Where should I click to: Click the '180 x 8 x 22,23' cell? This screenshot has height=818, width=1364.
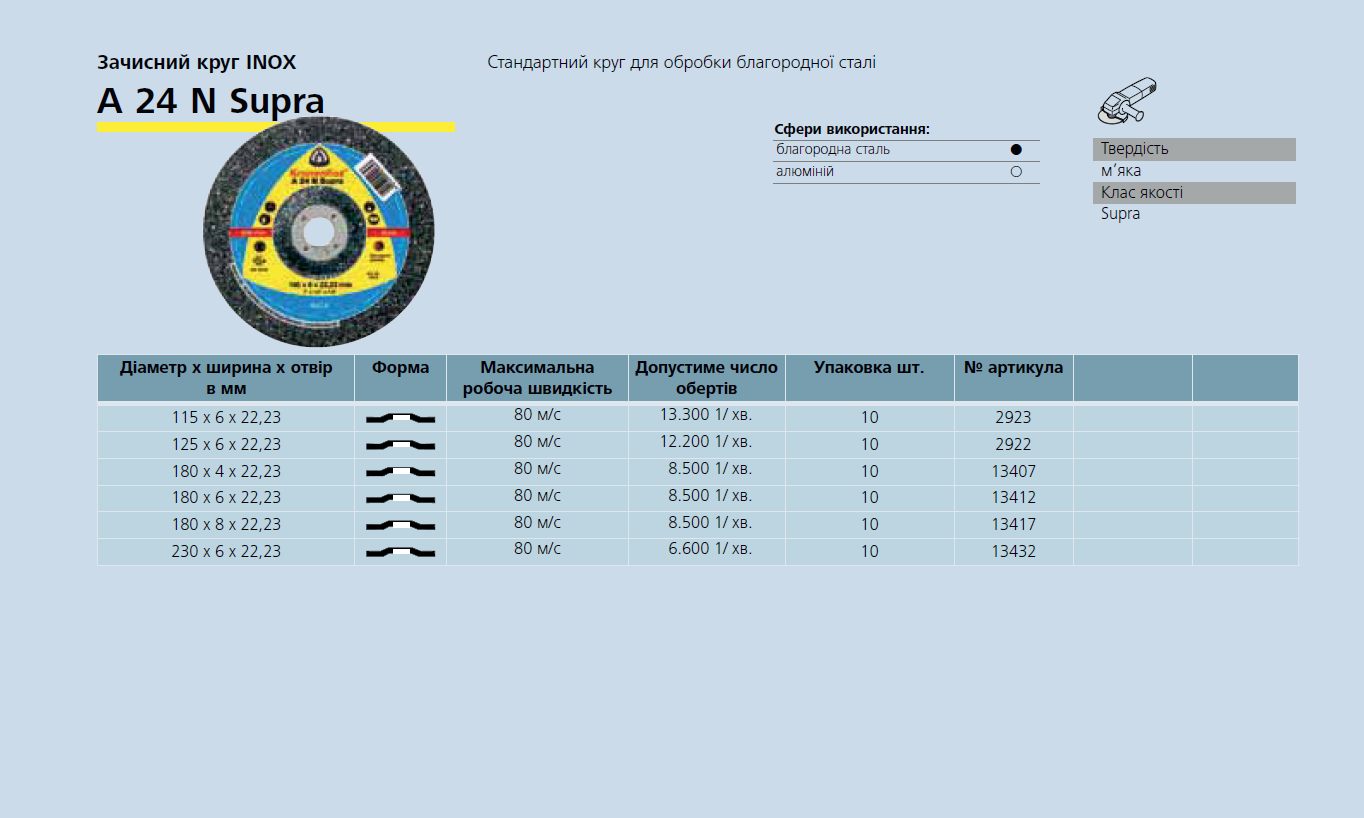click(226, 525)
